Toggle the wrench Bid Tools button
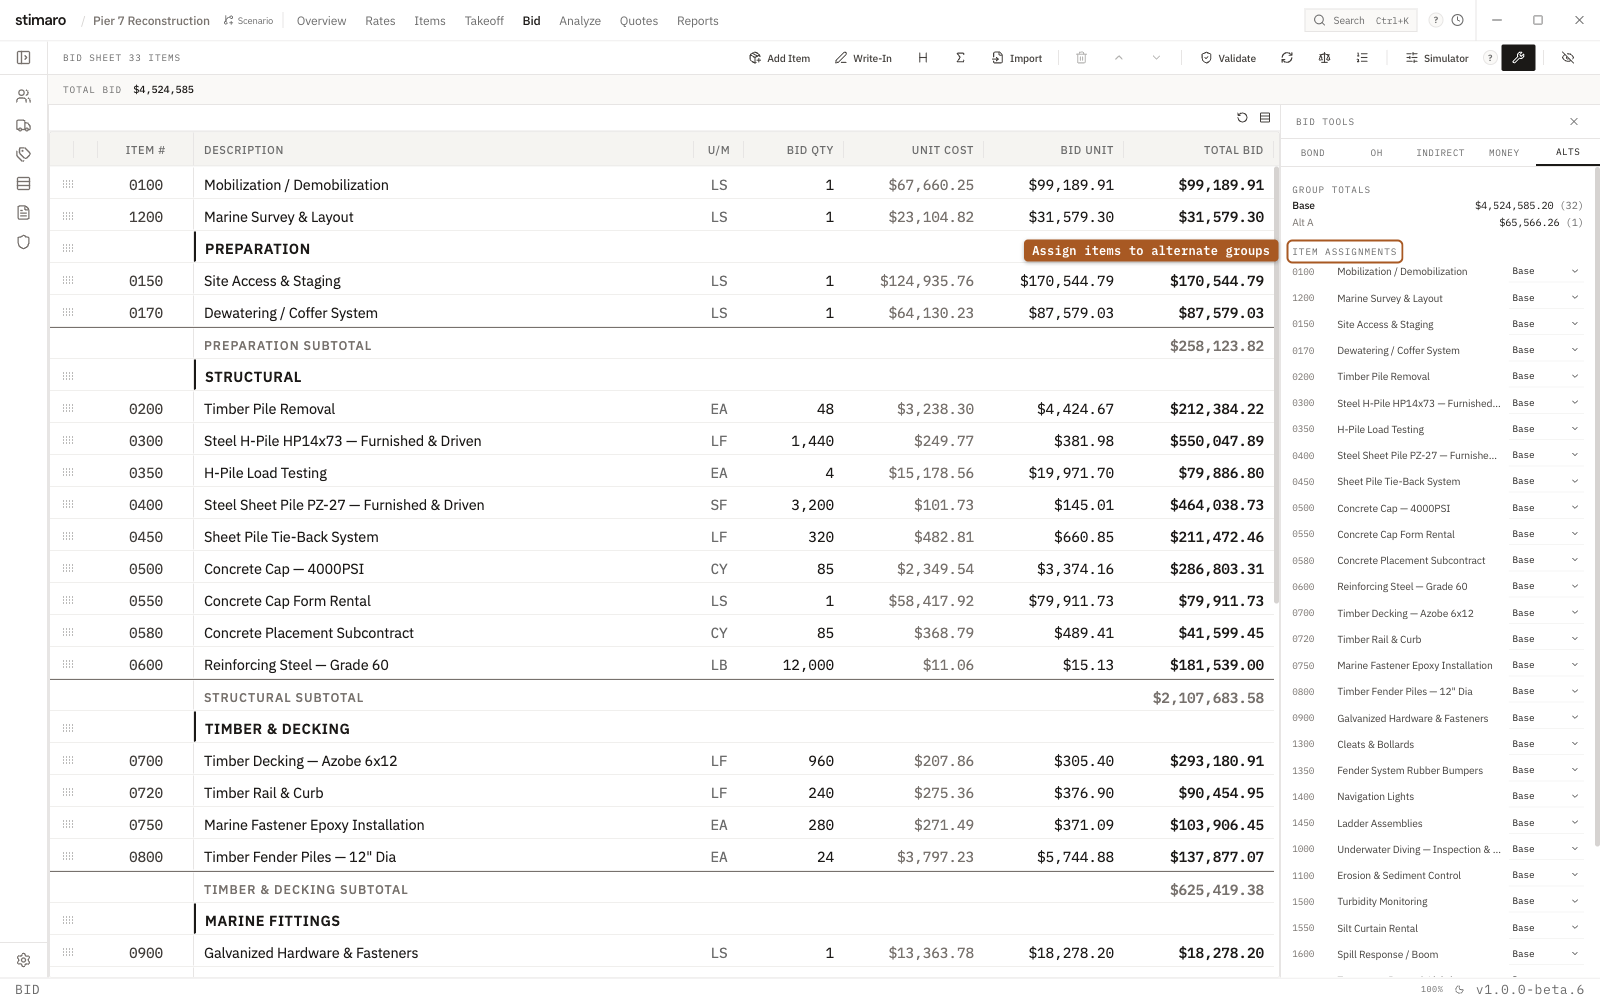Screen dimensions: 1600x1000 [1518, 58]
